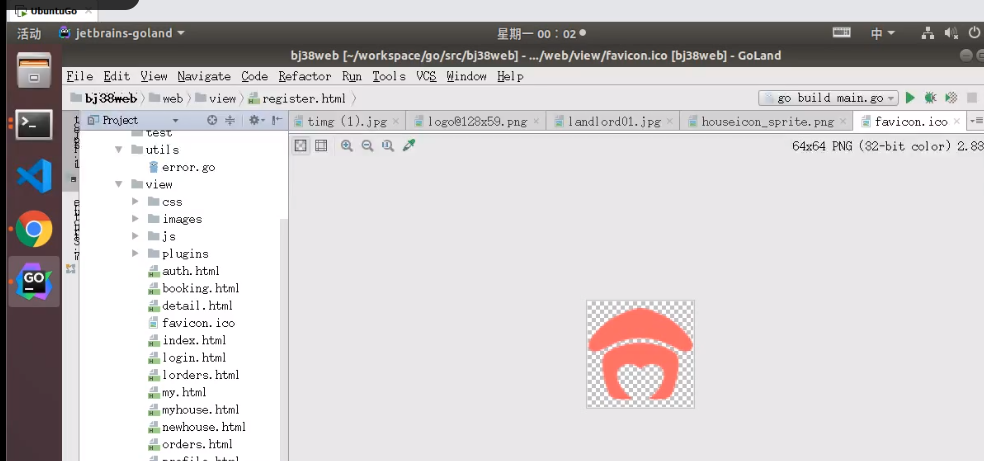Select myhouse.html in project tree
Image resolution: width=984 pixels, height=461 pixels.
pyautogui.click(x=193, y=410)
